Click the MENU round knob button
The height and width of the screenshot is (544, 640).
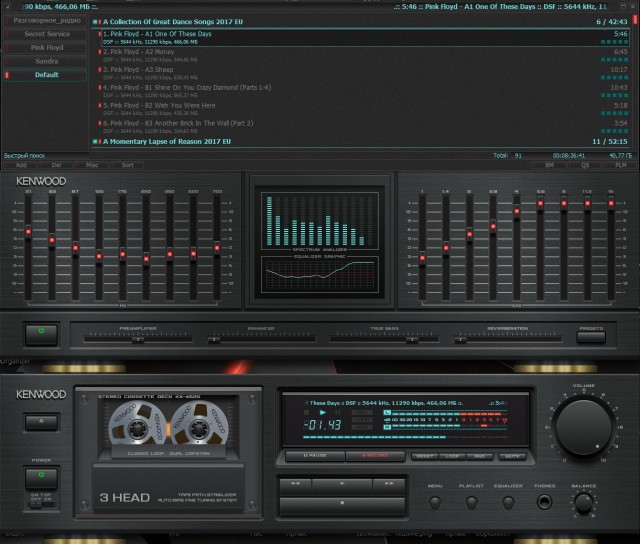pyautogui.click(x=435, y=502)
